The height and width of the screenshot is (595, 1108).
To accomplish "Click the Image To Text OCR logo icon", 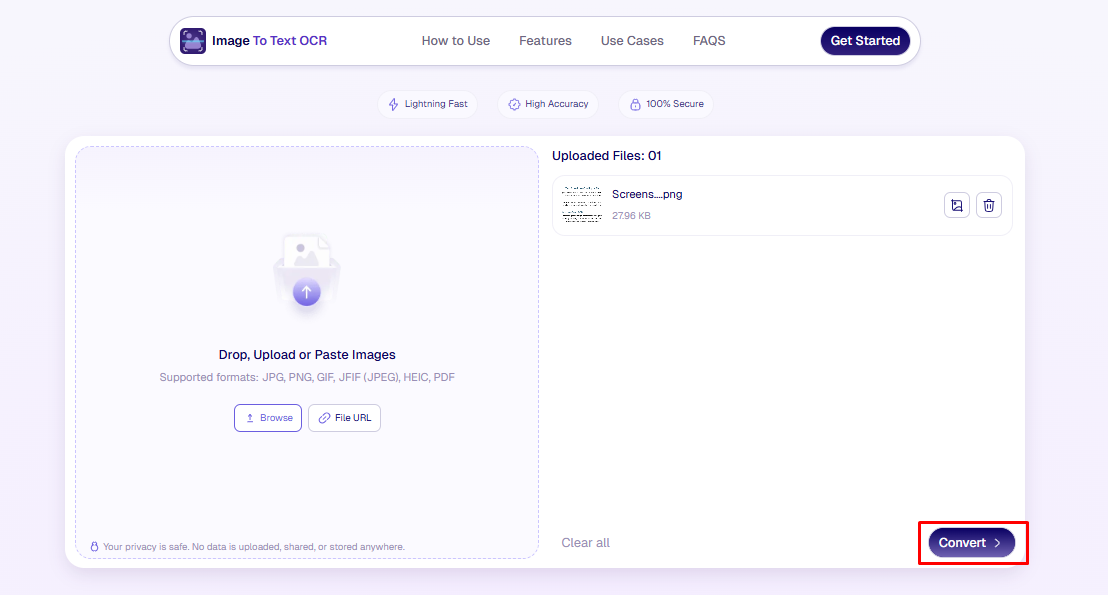I will click(x=193, y=41).
